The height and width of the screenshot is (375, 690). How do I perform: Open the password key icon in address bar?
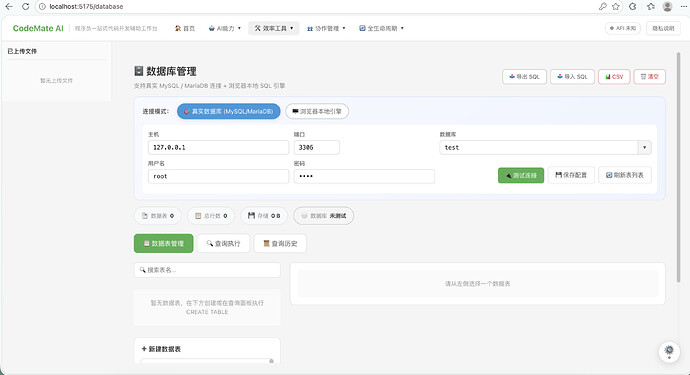602,7
